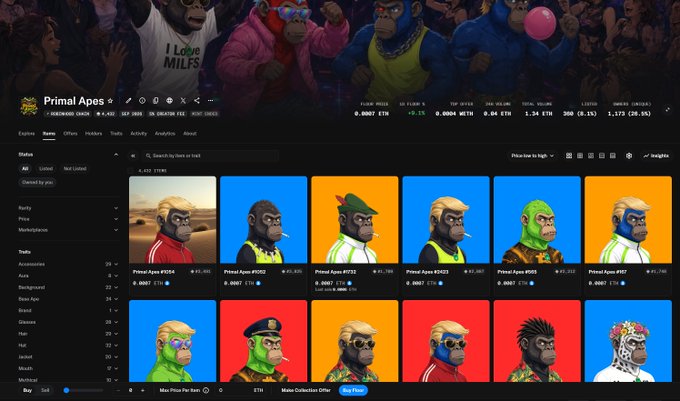Open the display settings gear icon

(x=629, y=156)
